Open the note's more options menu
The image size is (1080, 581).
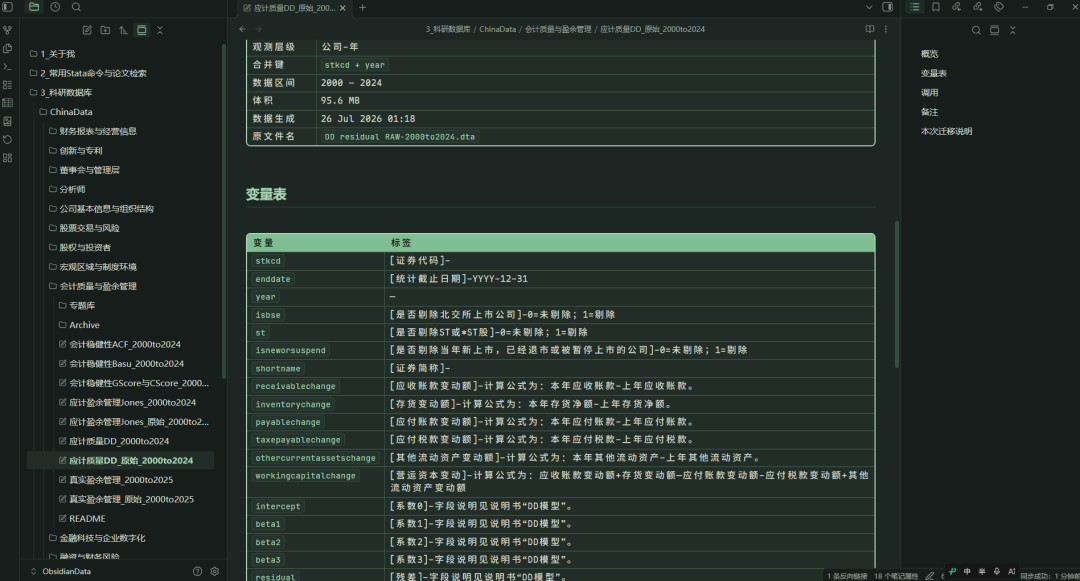(x=886, y=29)
